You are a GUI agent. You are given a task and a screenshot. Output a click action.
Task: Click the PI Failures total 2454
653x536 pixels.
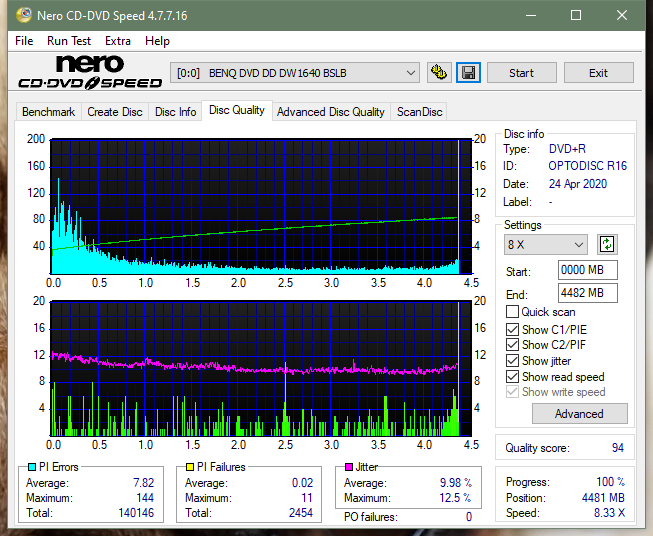tap(301, 513)
